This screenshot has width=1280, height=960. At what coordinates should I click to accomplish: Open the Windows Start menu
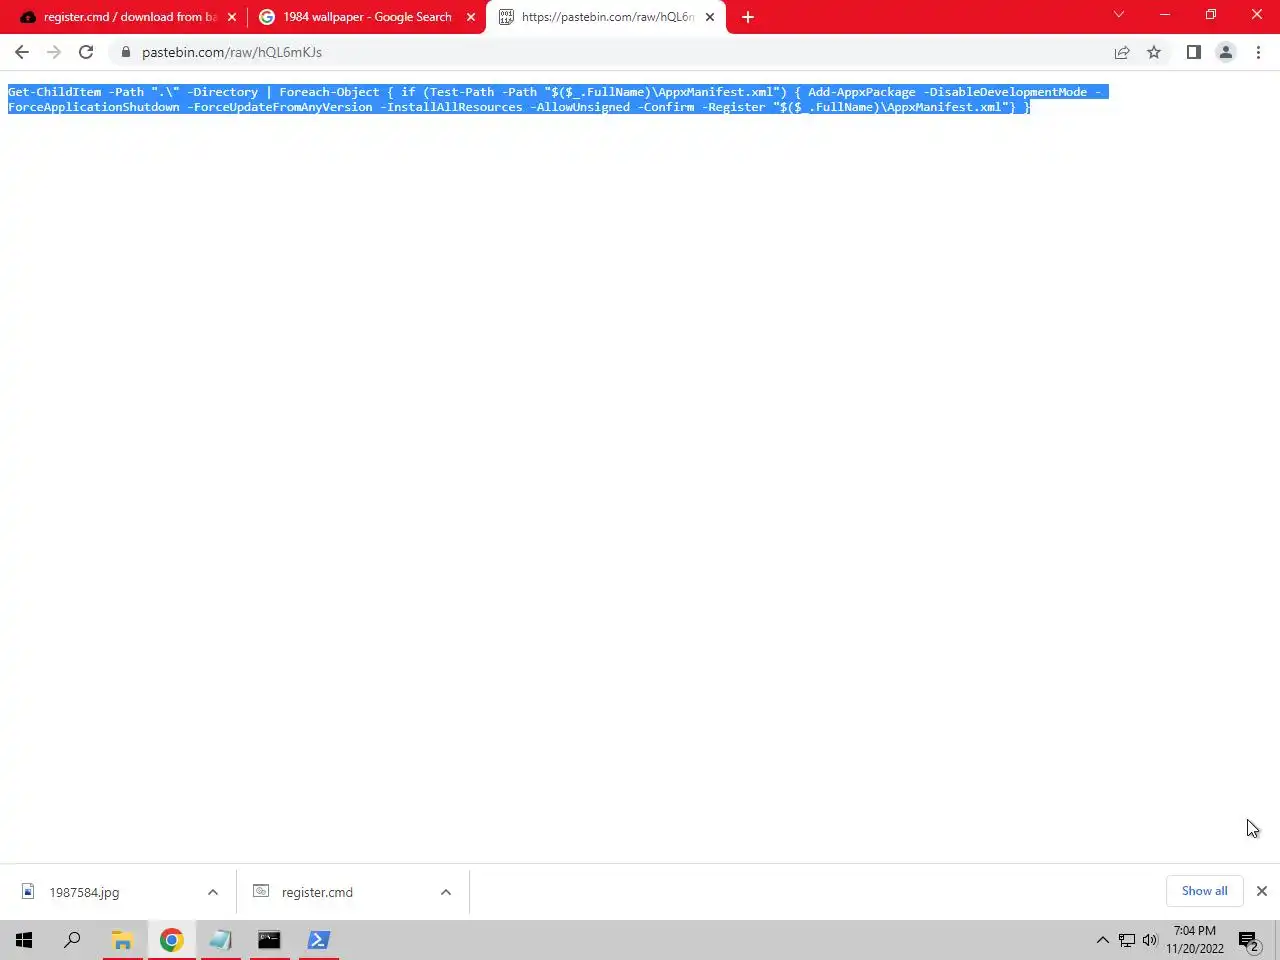coord(24,940)
